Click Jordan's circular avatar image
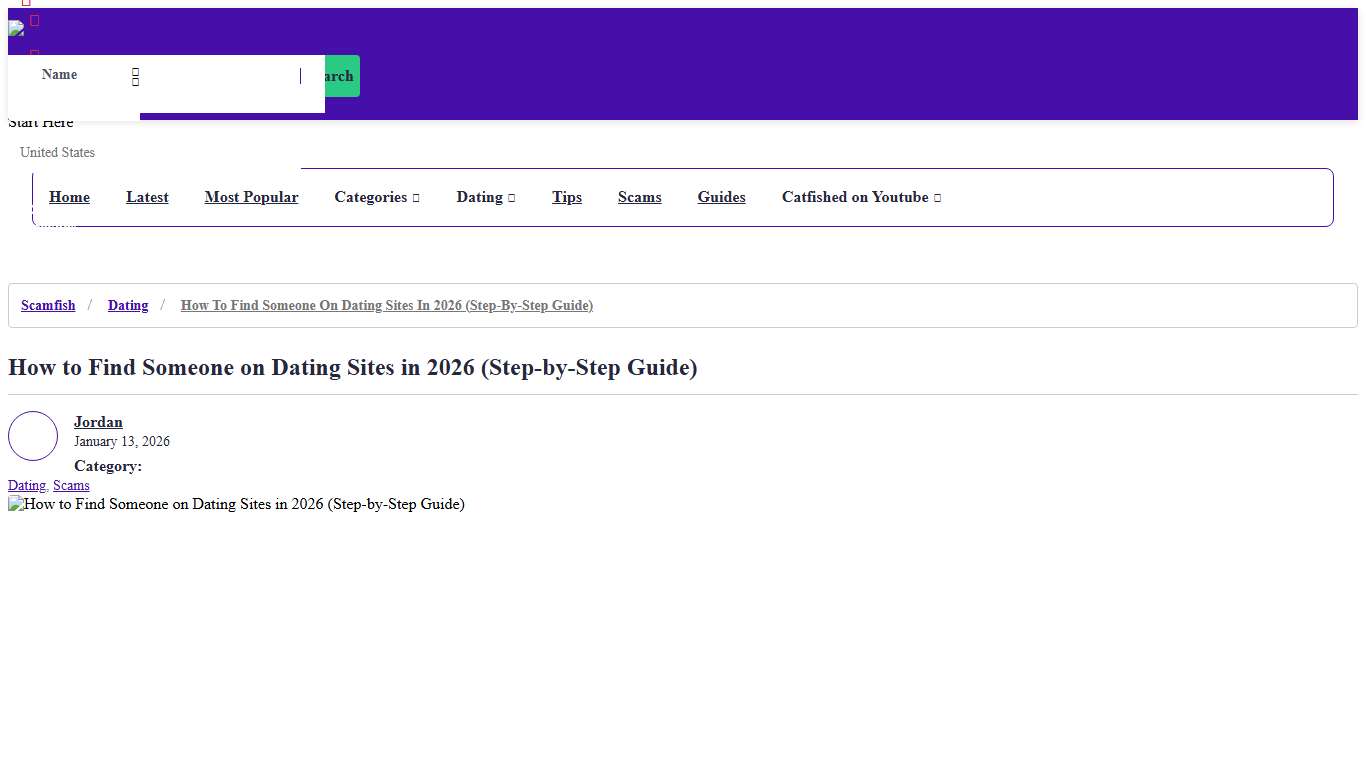This screenshot has width=1366, height=768. click(33, 436)
